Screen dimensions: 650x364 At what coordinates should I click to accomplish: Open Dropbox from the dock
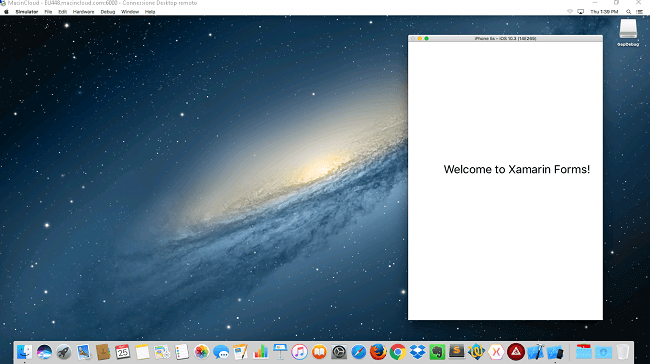coord(417,352)
